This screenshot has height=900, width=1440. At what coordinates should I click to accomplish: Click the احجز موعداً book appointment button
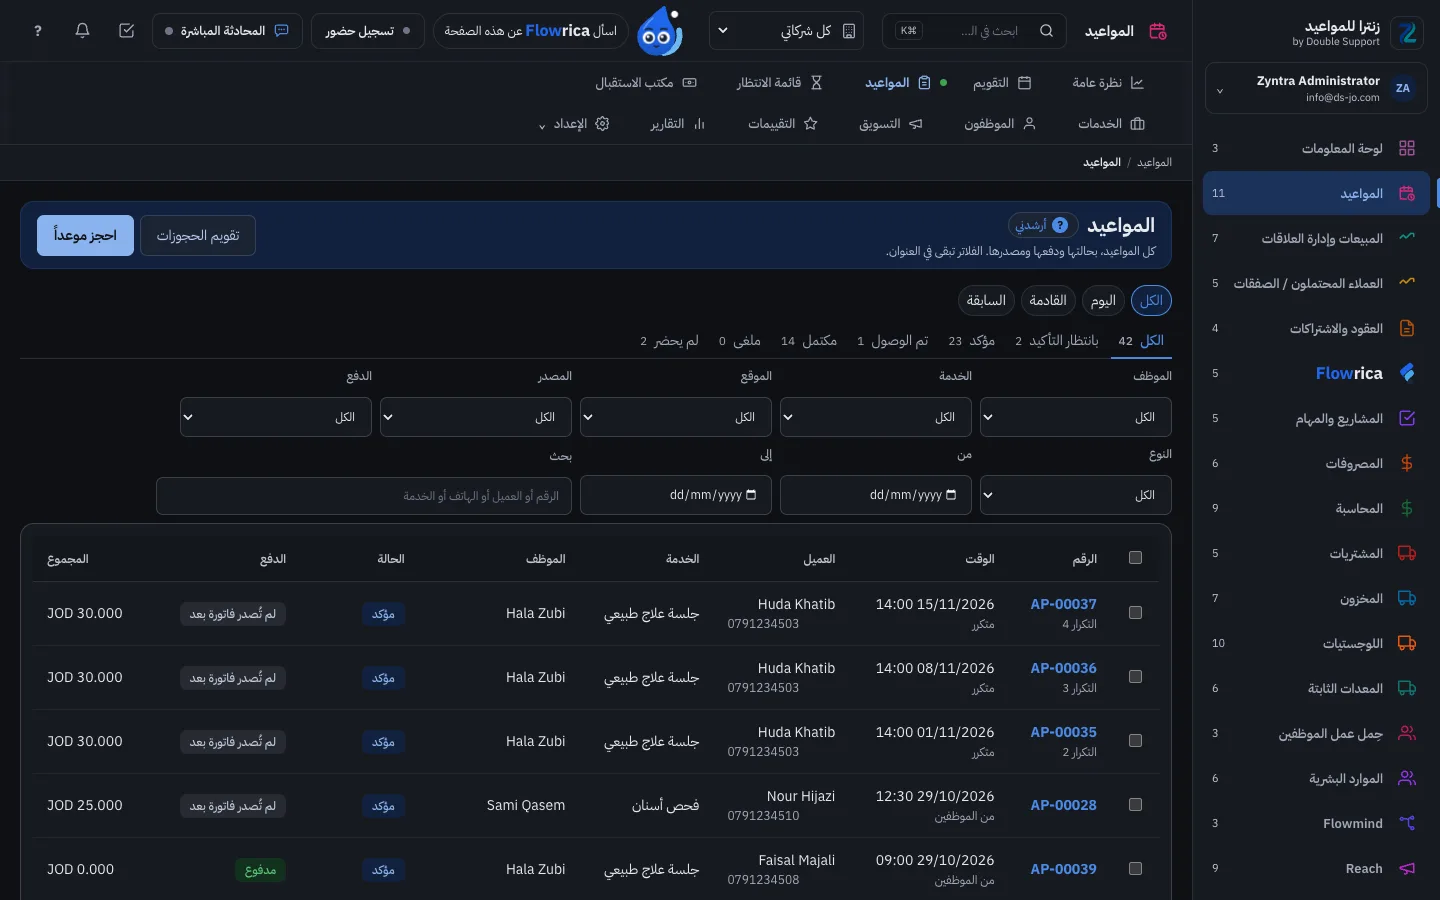click(85, 236)
